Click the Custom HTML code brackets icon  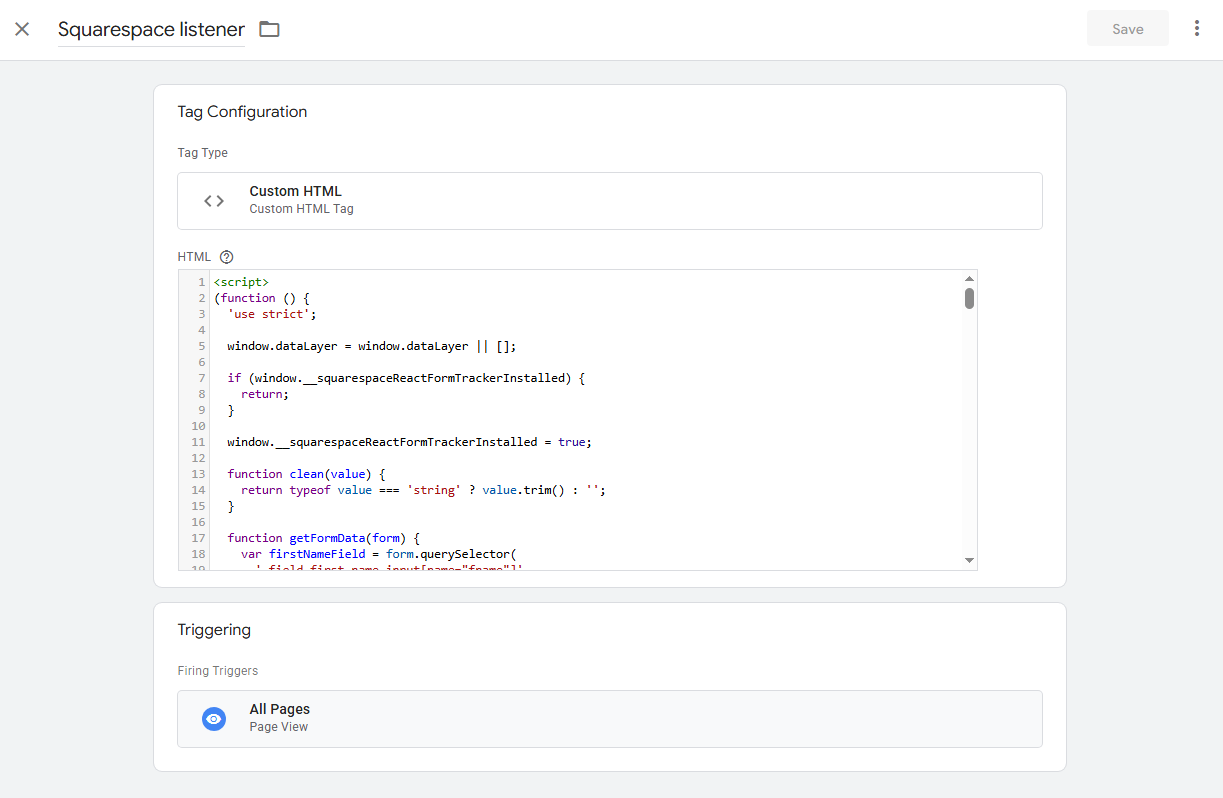214,201
